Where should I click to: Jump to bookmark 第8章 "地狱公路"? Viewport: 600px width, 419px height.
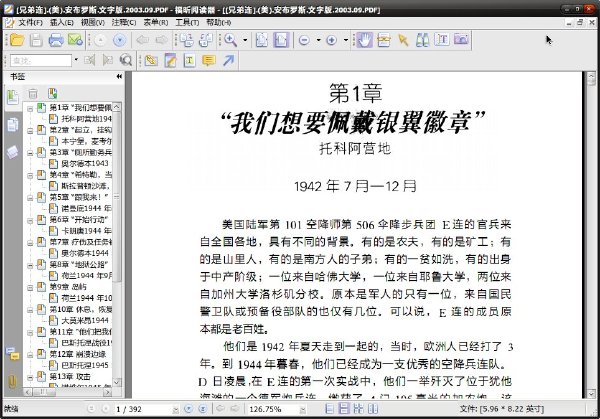tap(79, 264)
